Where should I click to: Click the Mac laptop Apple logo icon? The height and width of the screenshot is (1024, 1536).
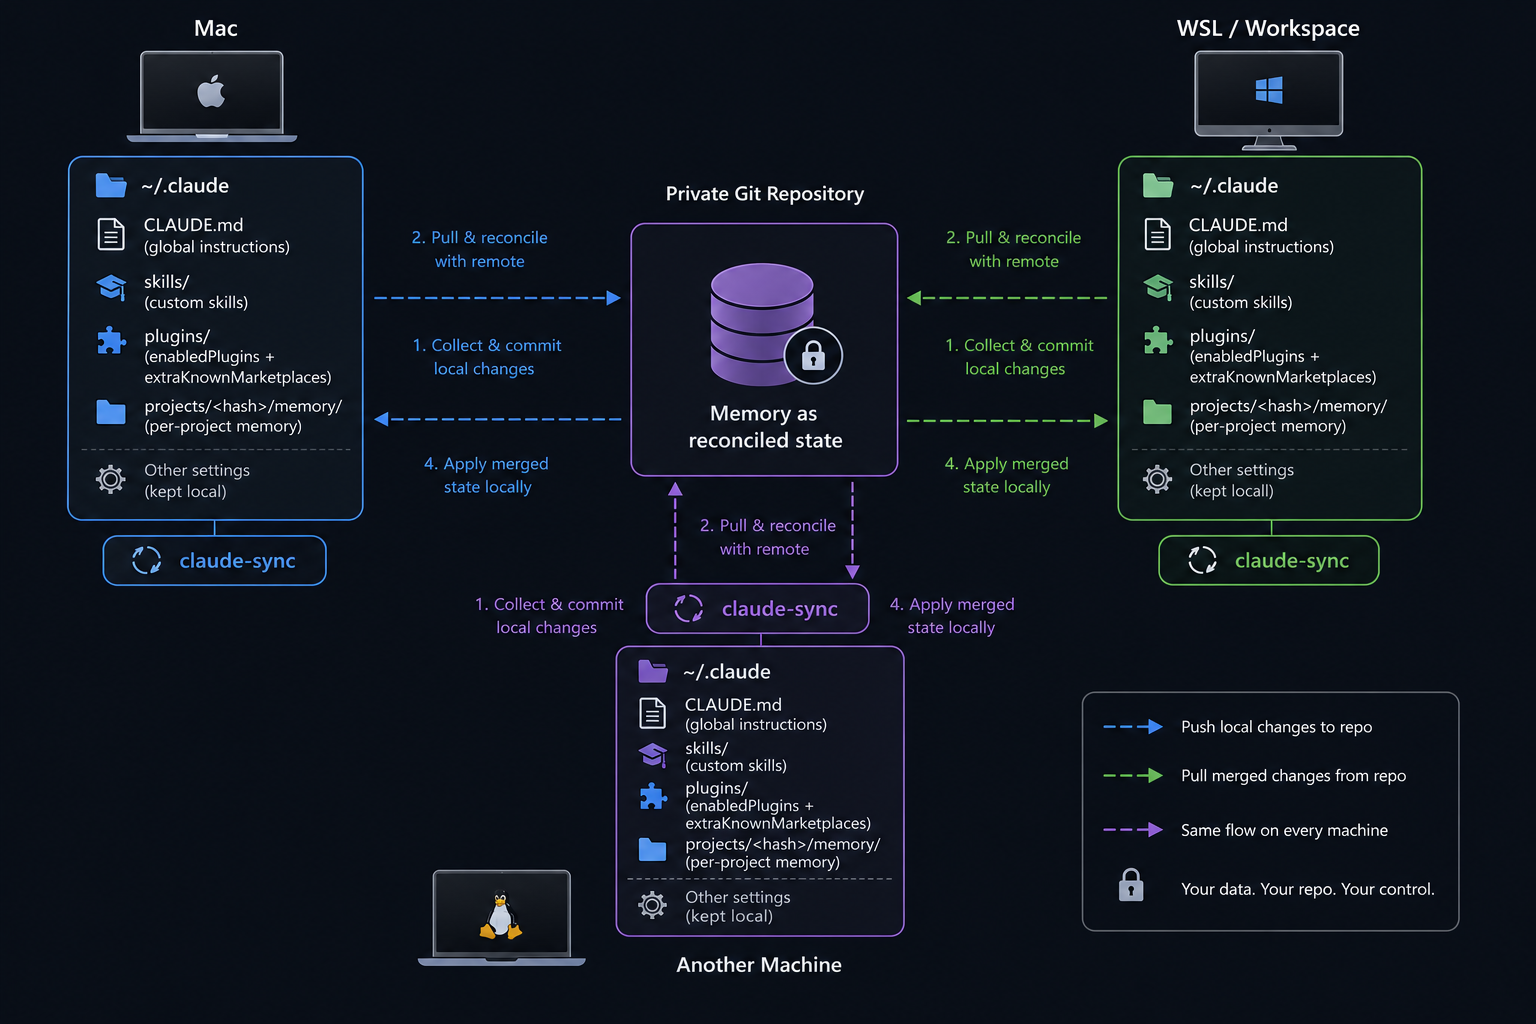[x=211, y=92]
